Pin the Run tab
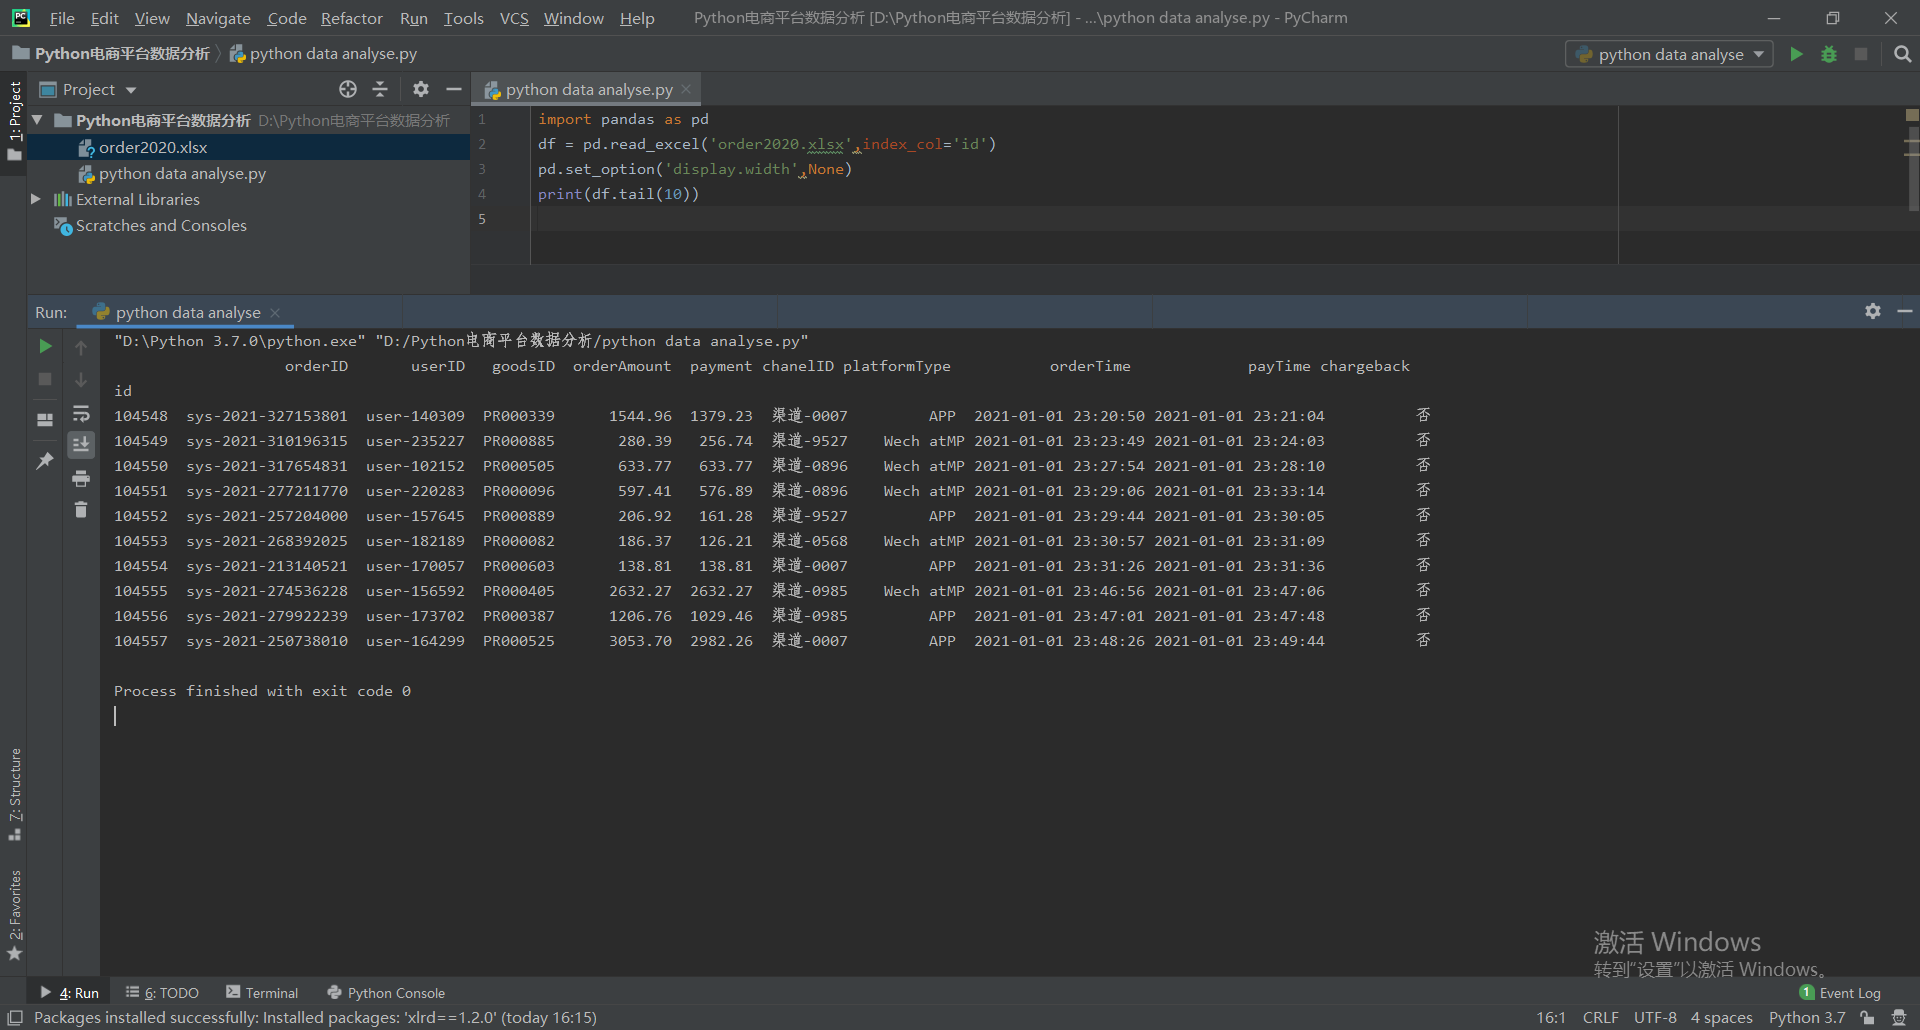 click(x=45, y=461)
